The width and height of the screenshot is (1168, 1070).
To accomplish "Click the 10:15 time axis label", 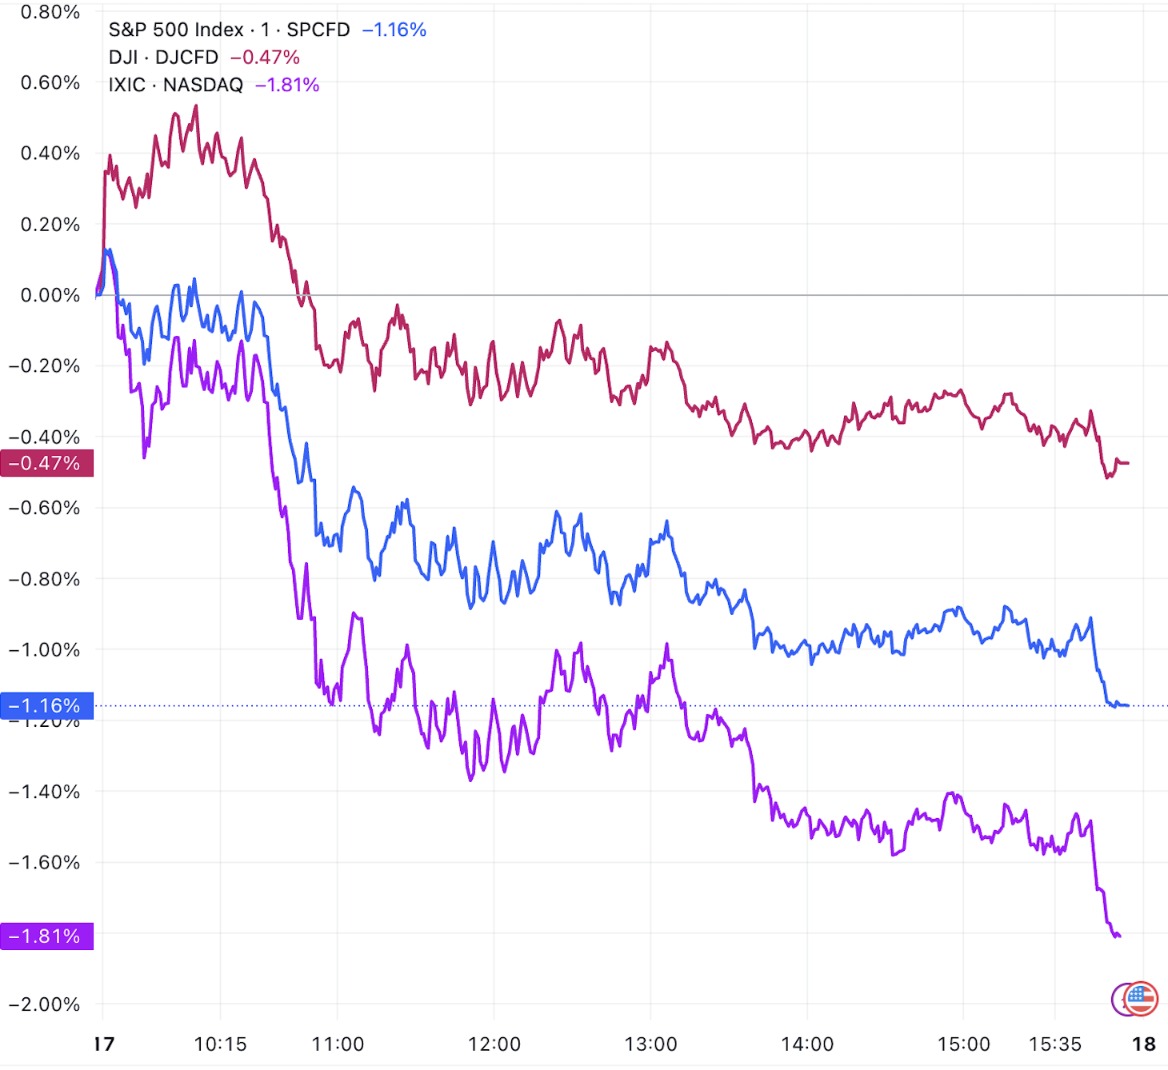I will [220, 1044].
